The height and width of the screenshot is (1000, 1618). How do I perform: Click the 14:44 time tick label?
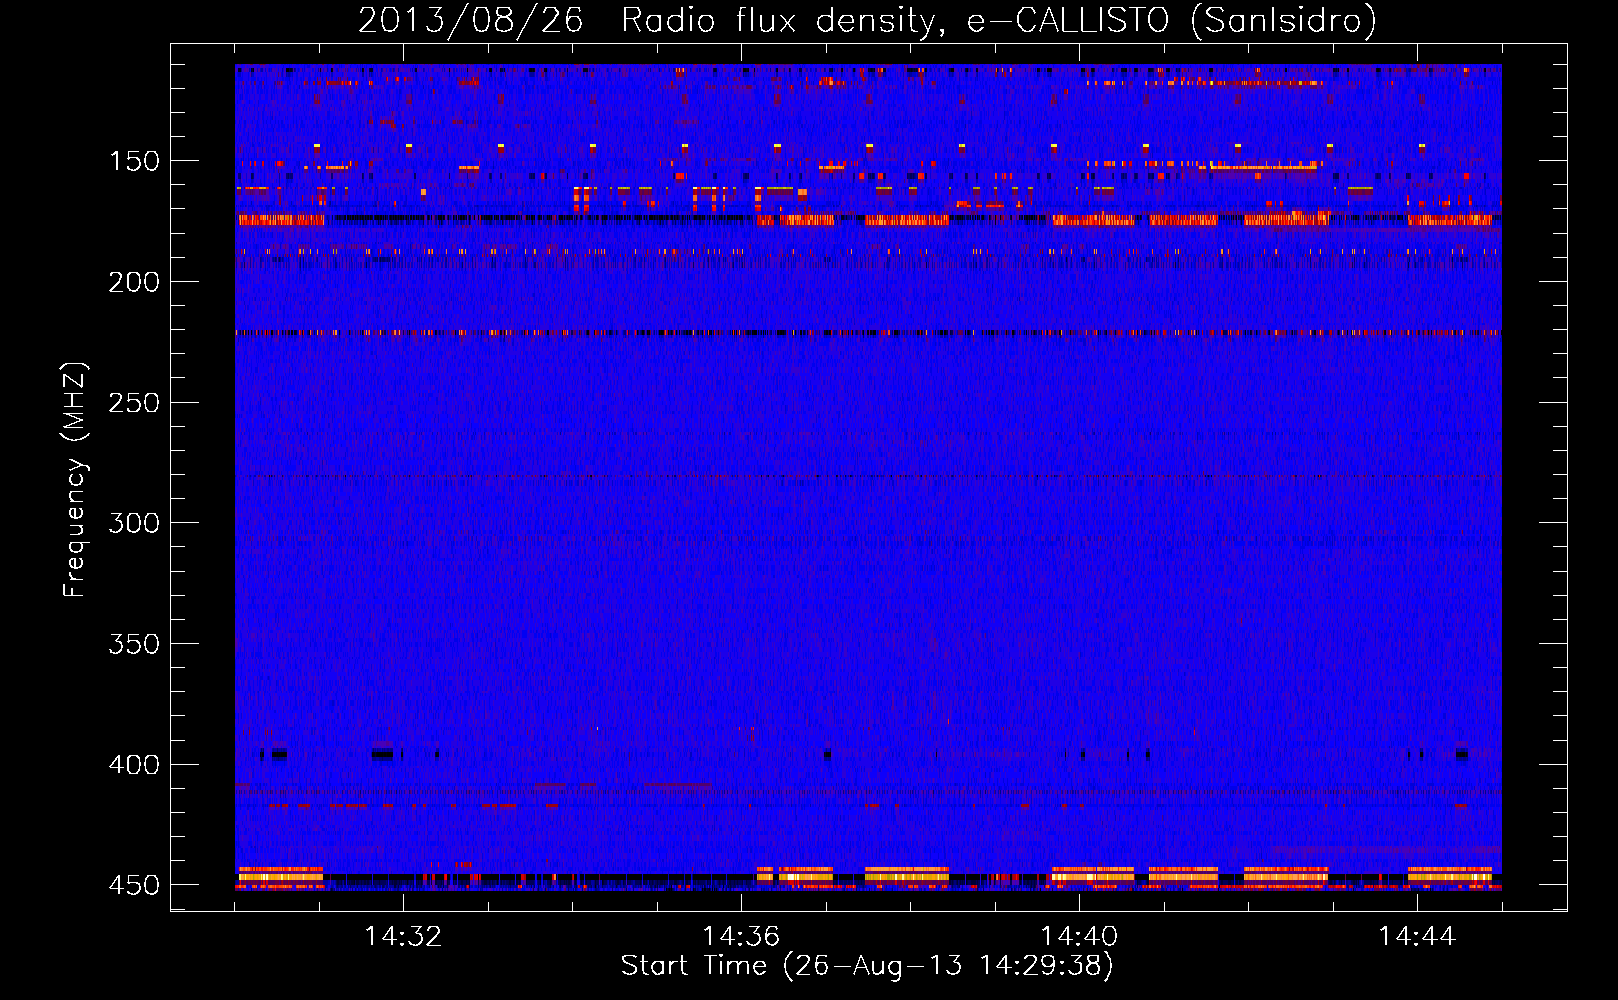1417,936
